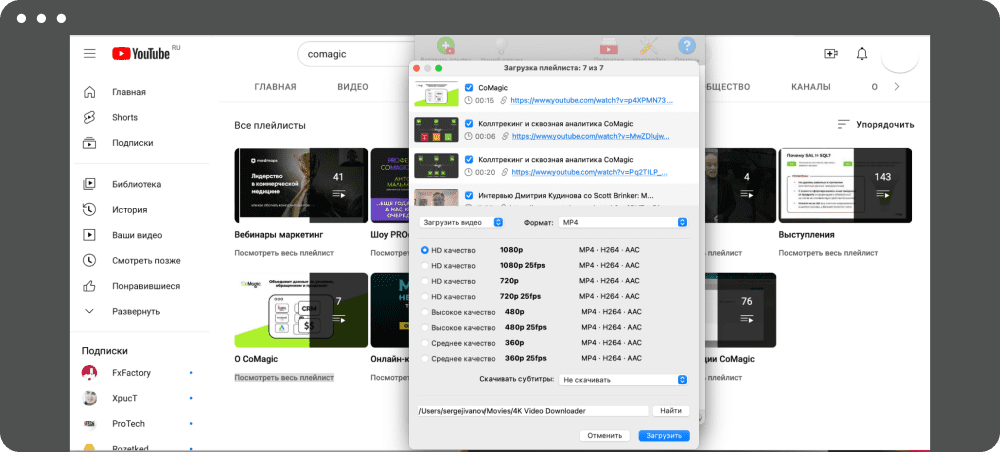1000x452 pixels.
Task: Select 720p 25fps quality option
Action: point(425,296)
